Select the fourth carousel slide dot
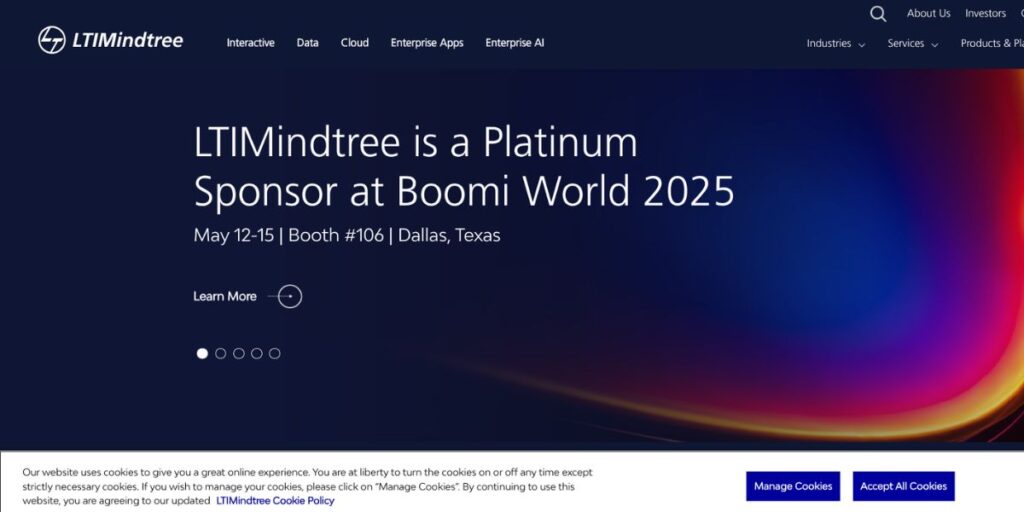Screen dimensions: 1024x512 click(257, 353)
